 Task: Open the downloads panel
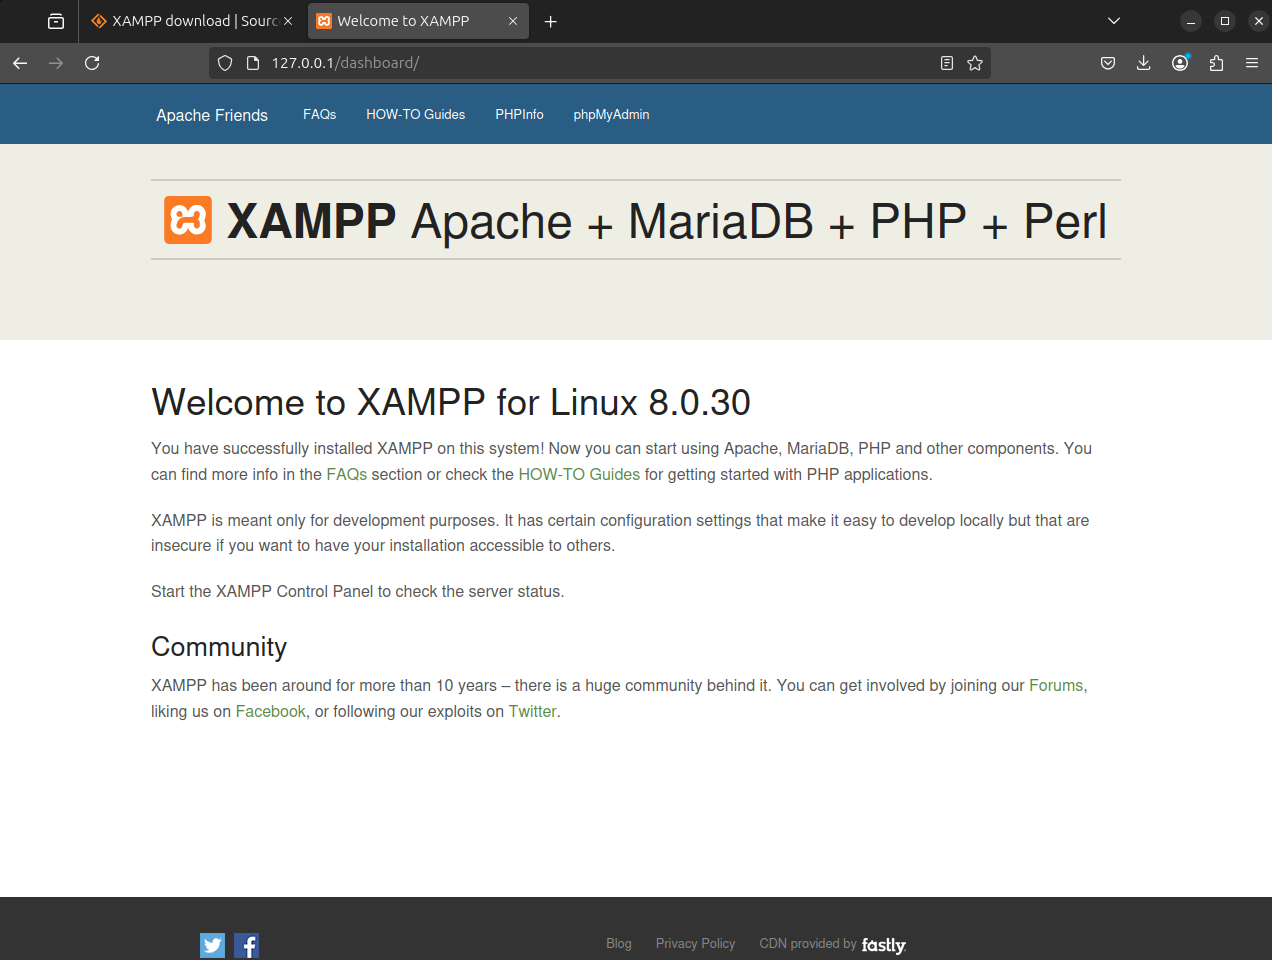pos(1144,63)
